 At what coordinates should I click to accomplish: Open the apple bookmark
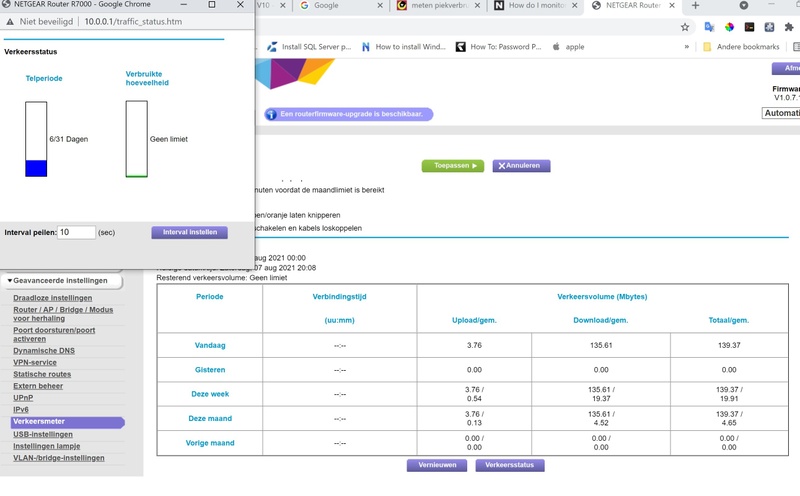(568, 47)
